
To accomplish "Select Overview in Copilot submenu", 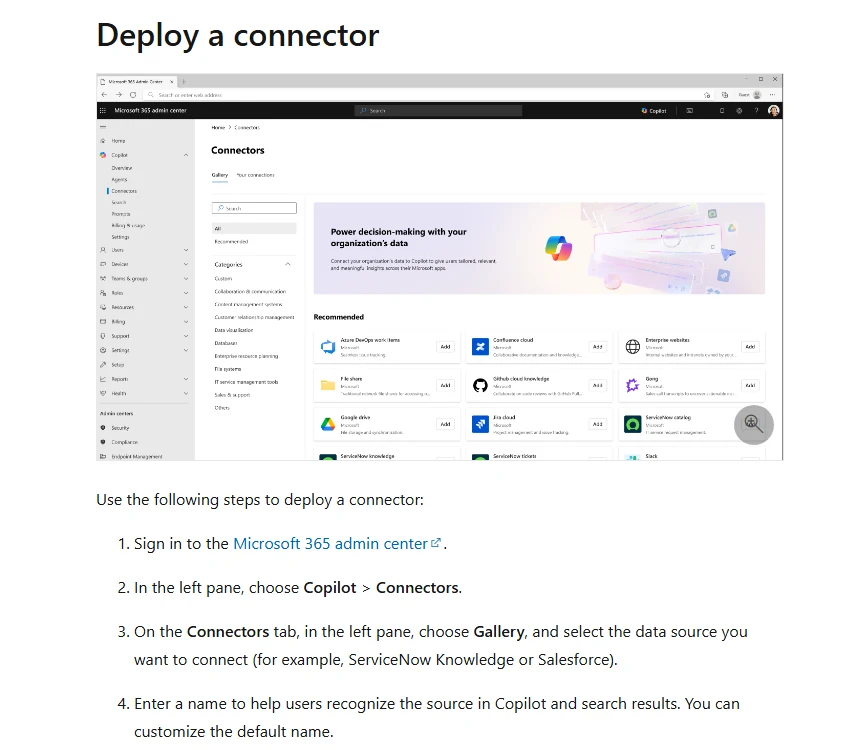I will (x=122, y=168).
